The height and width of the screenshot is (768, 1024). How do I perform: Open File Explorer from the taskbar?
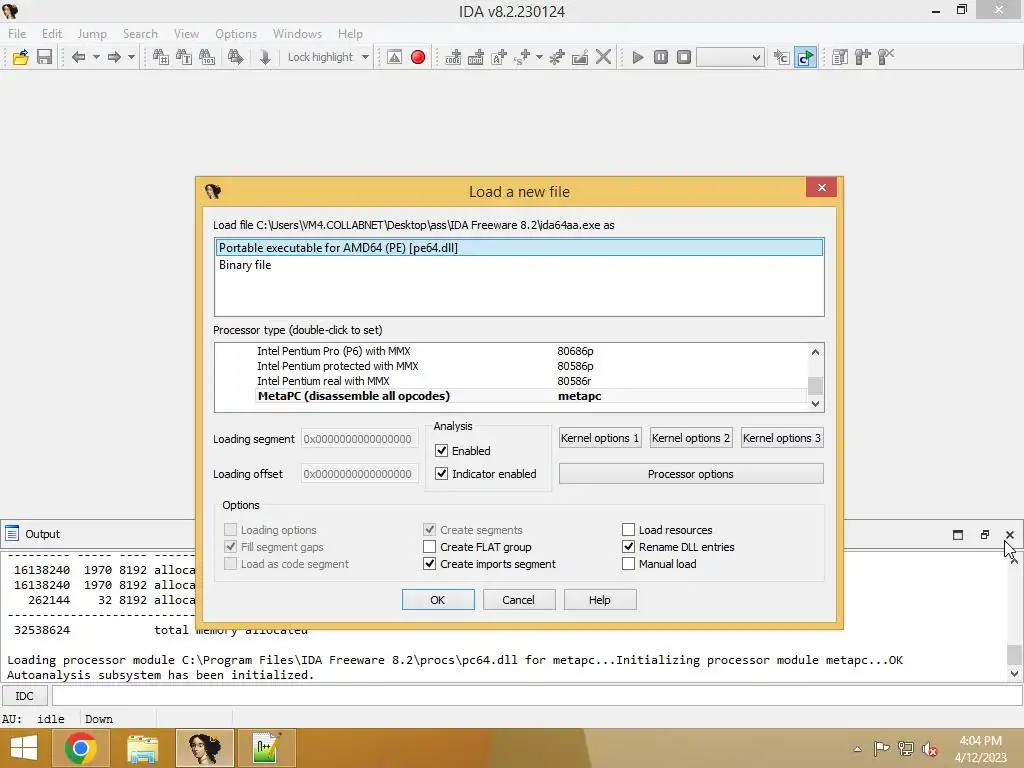pos(142,748)
